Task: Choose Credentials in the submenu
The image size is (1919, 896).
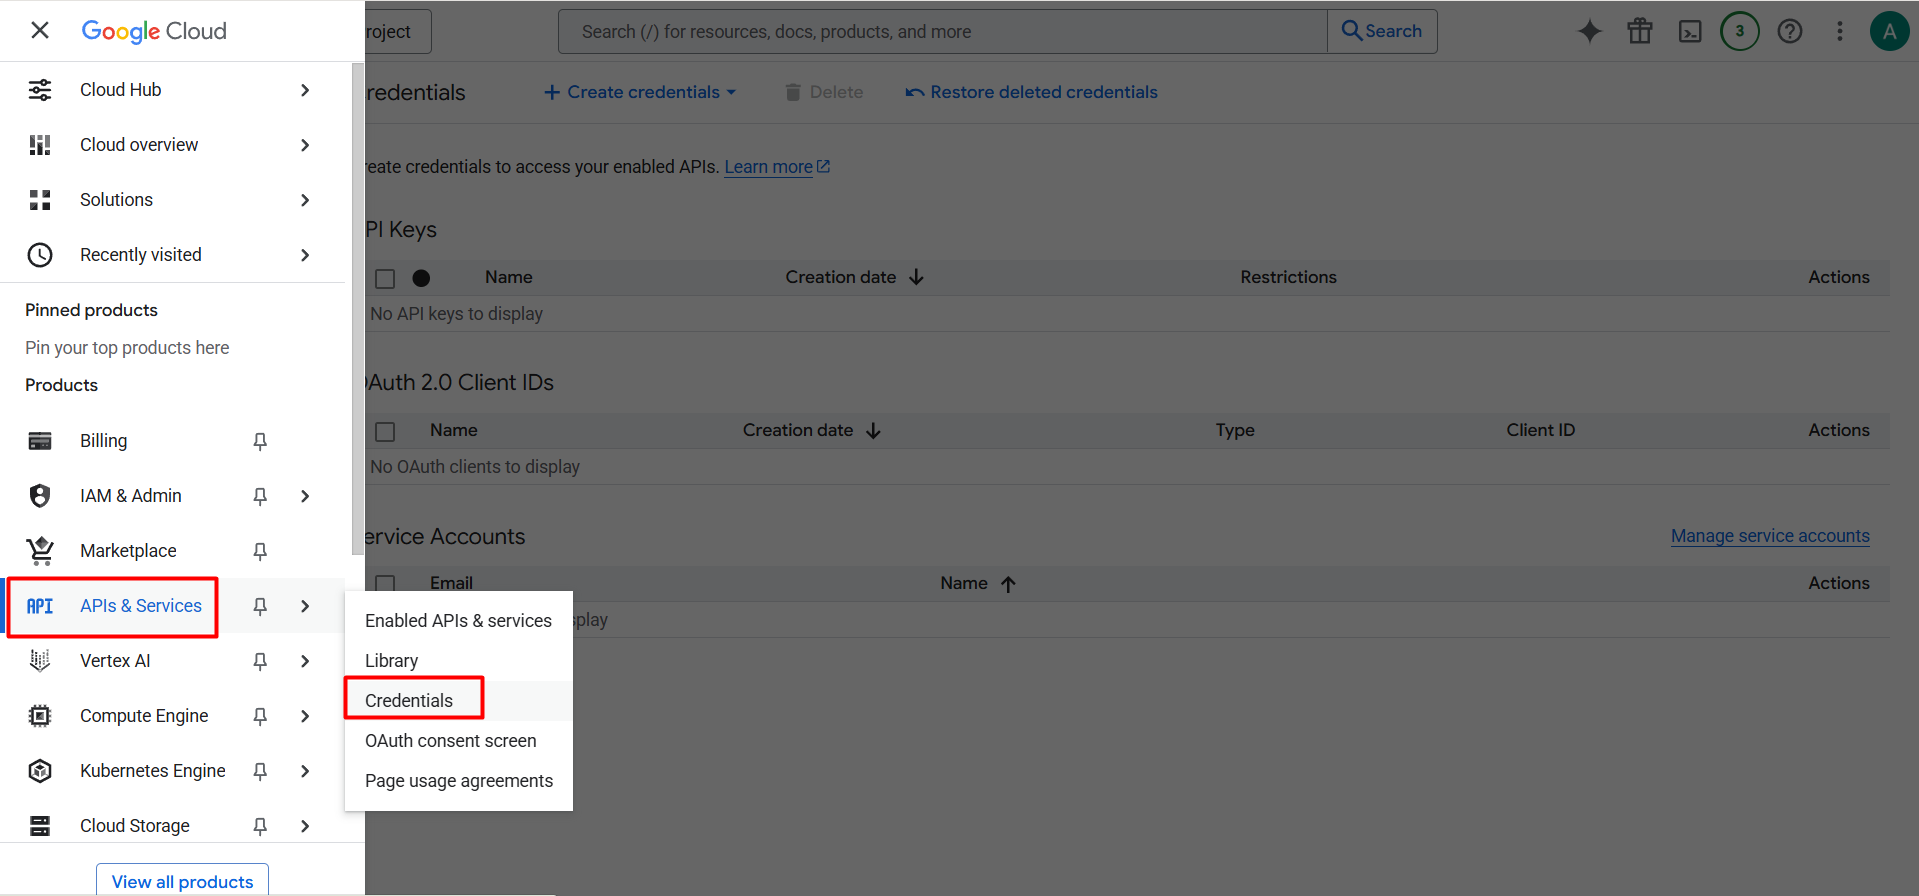Action: click(x=458, y=701)
